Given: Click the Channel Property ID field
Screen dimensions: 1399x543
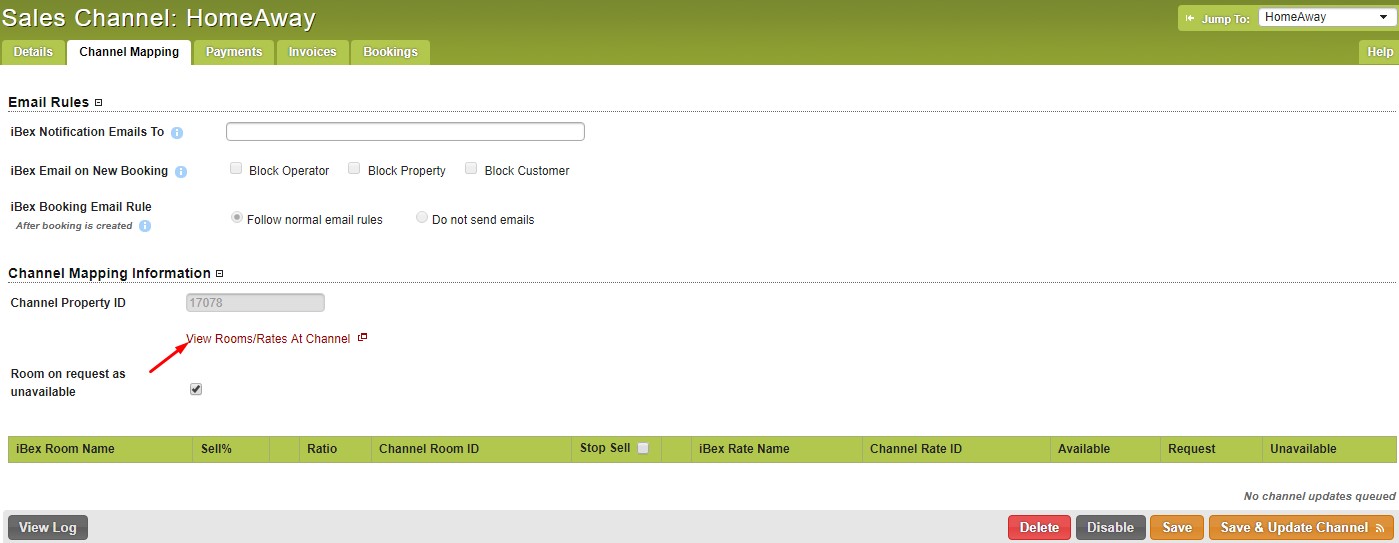Looking at the screenshot, I should (x=255, y=302).
